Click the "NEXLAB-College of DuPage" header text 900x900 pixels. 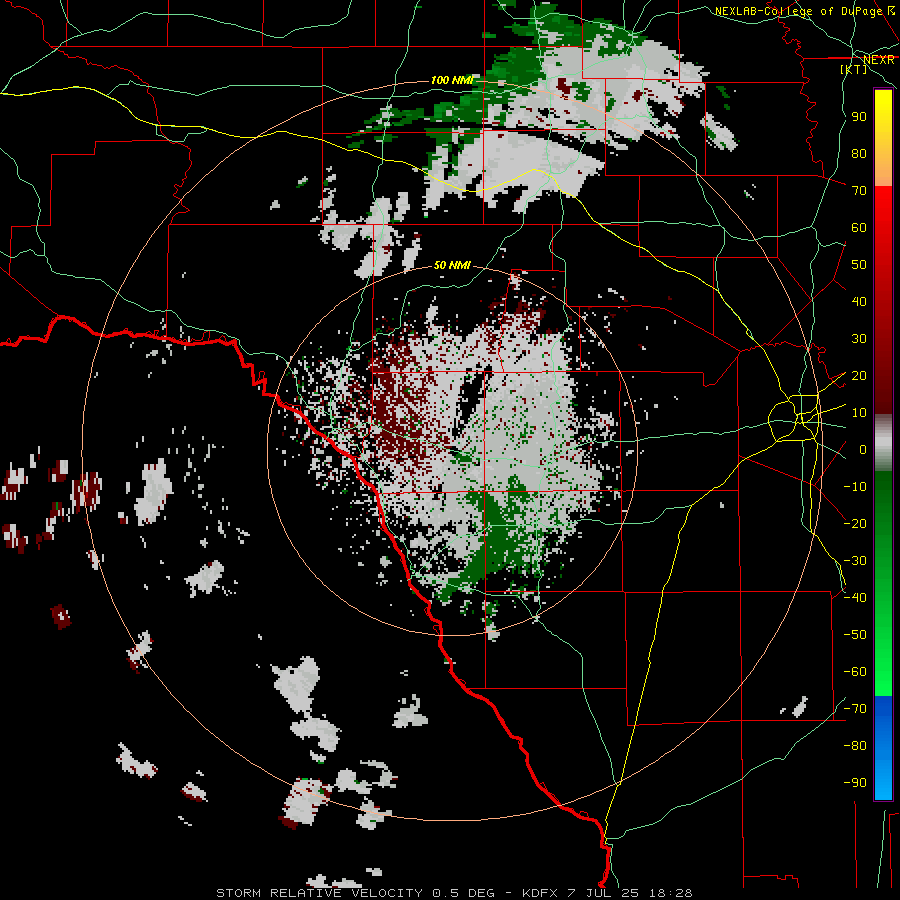tap(798, 11)
